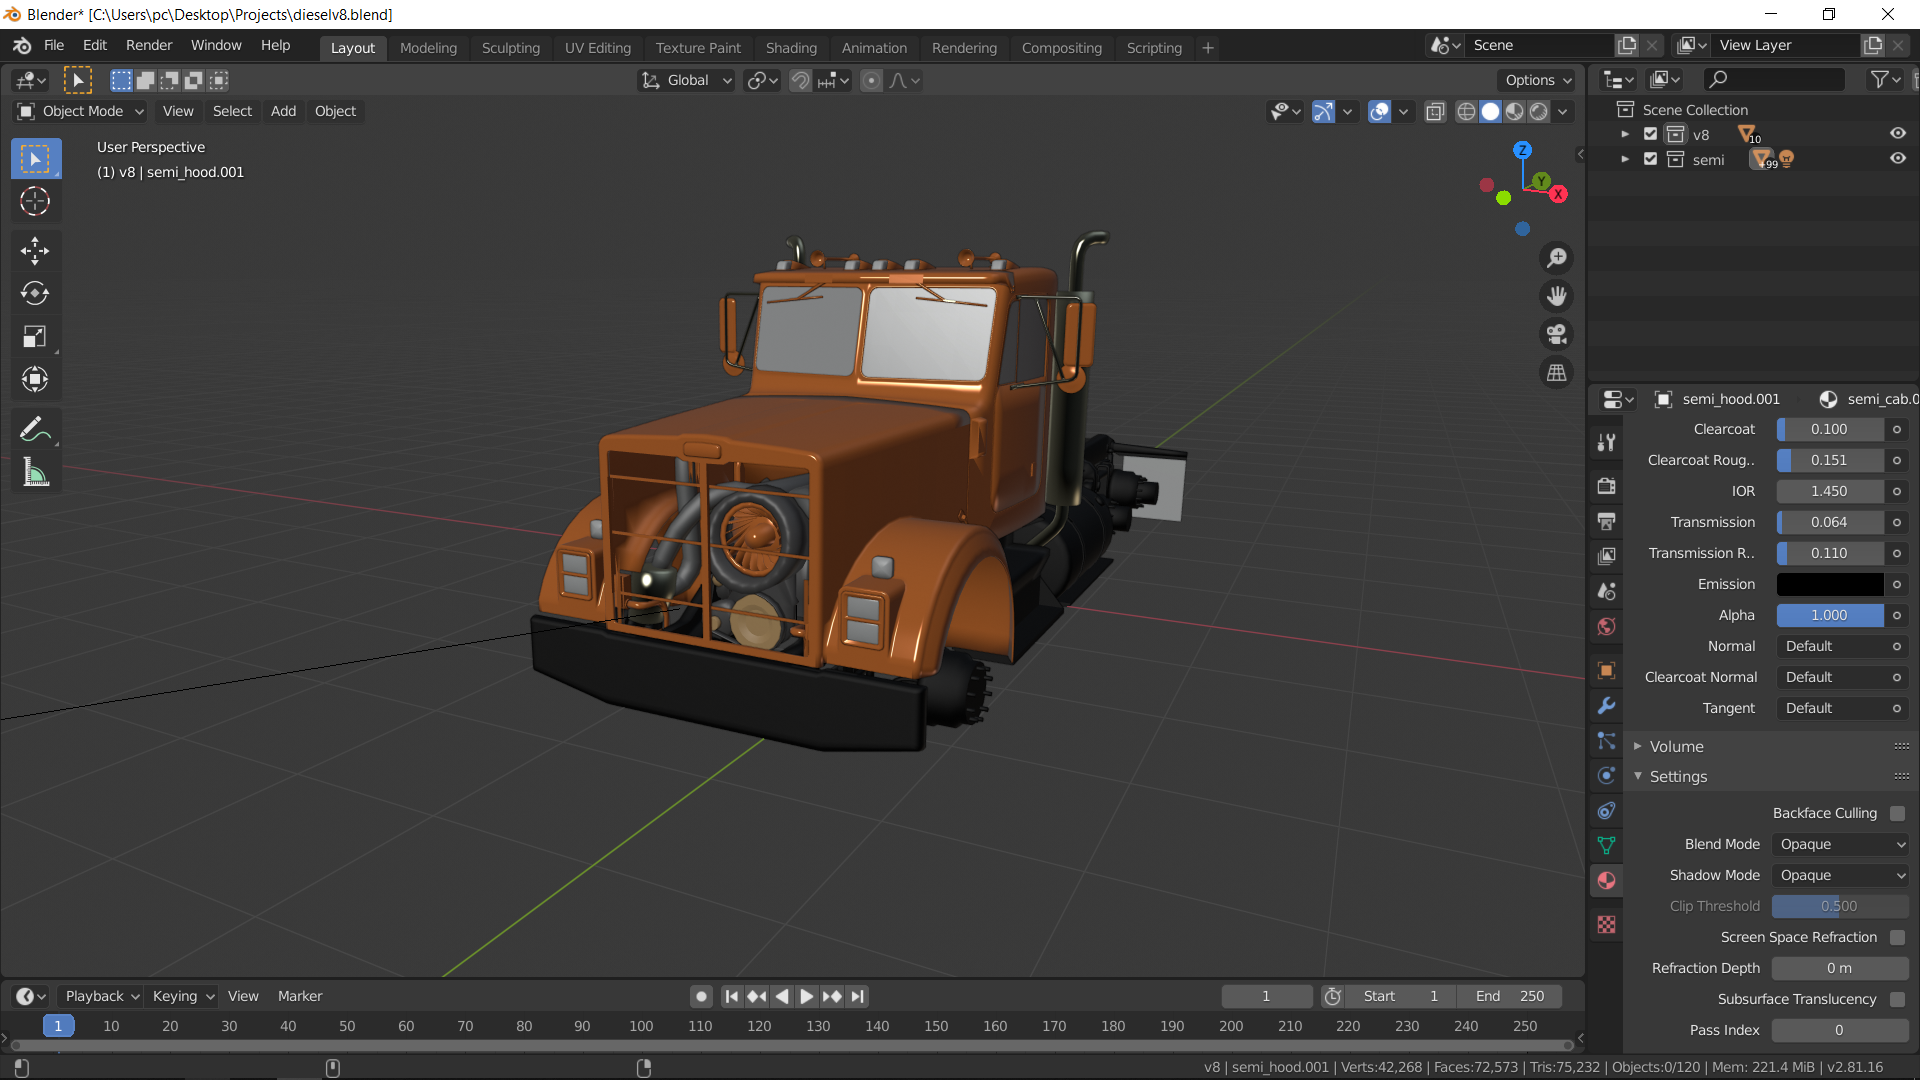Viewport: 1920px width, 1080px height.
Task: Select the Rotate tool
Action: (35, 294)
